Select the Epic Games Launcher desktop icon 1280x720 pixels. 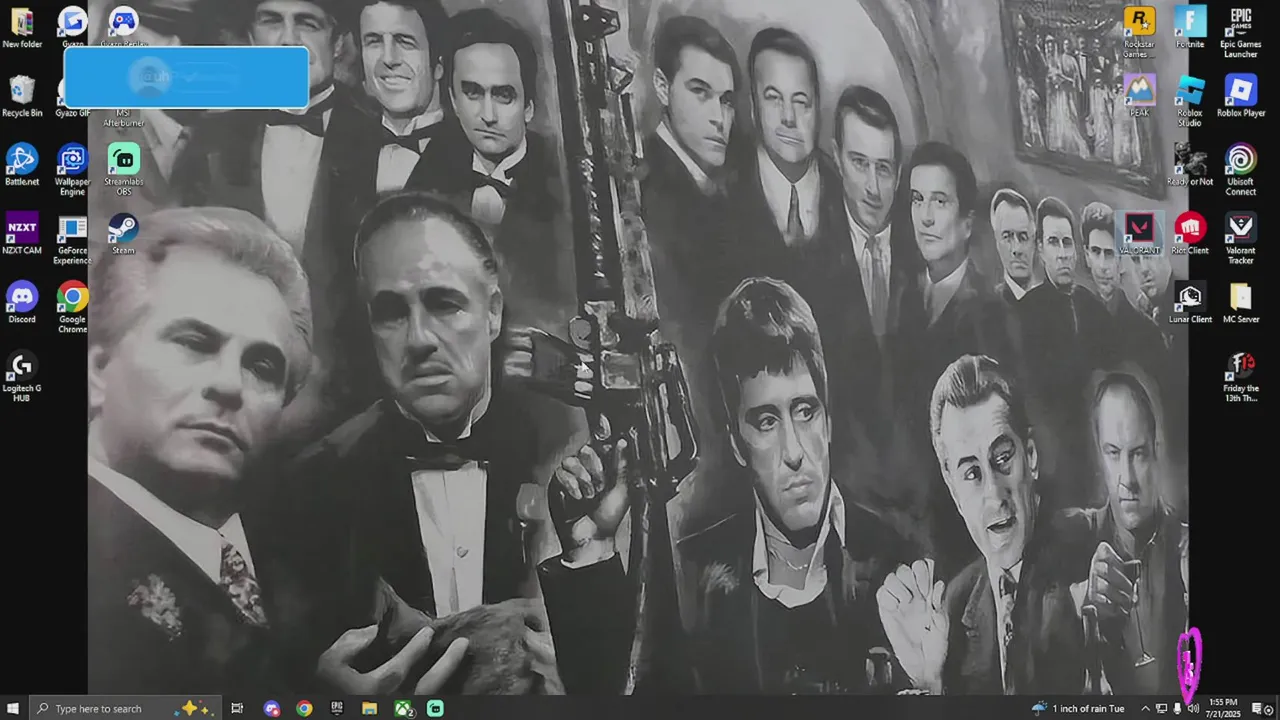pos(1241,33)
